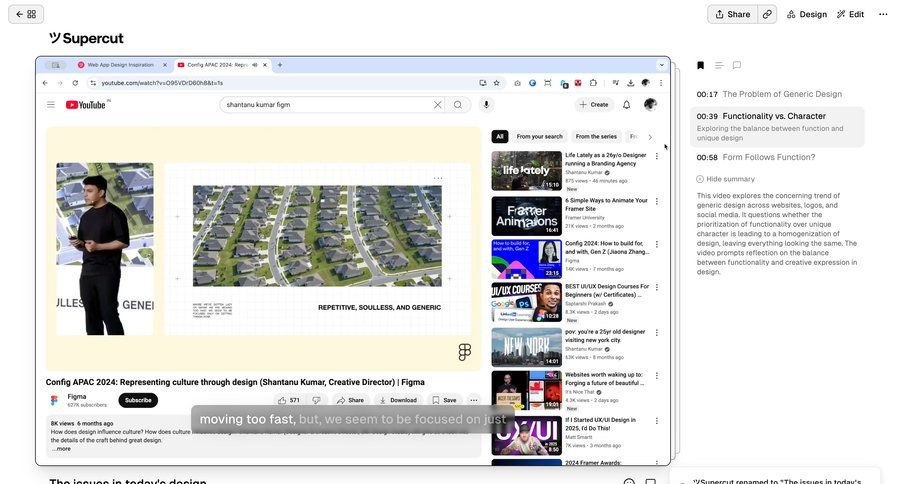The image size is (900, 484).
Task: Select the From your search chip
Action: pyautogui.click(x=540, y=137)
